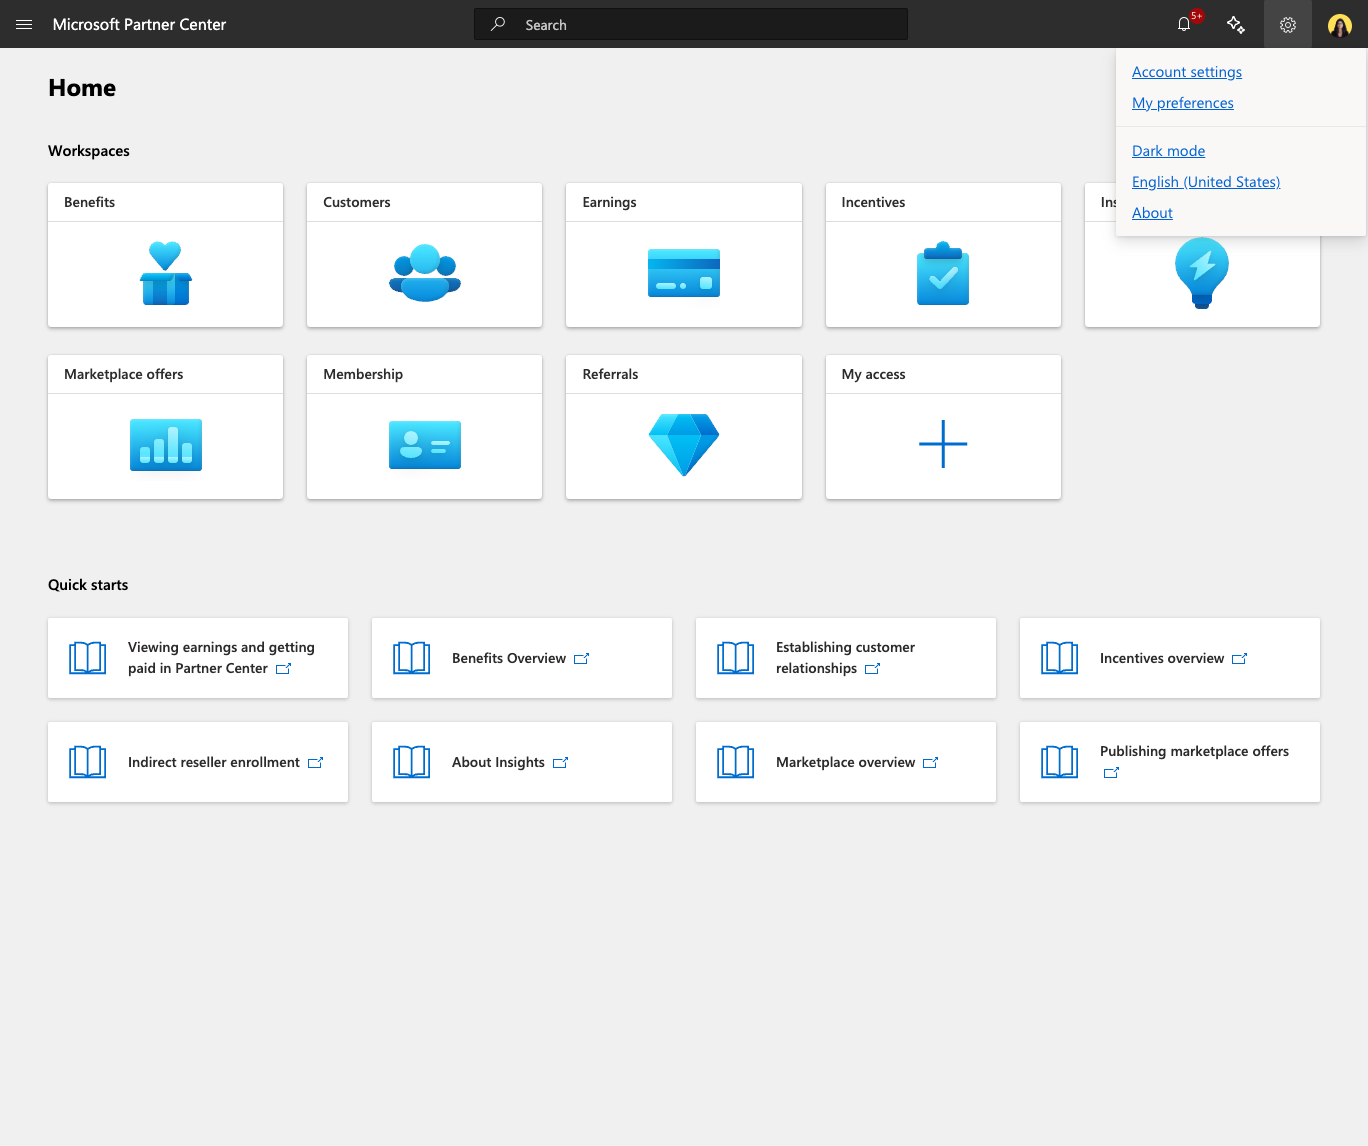
Task: Open the Earnings credit card icon
Action: point(684,273)
